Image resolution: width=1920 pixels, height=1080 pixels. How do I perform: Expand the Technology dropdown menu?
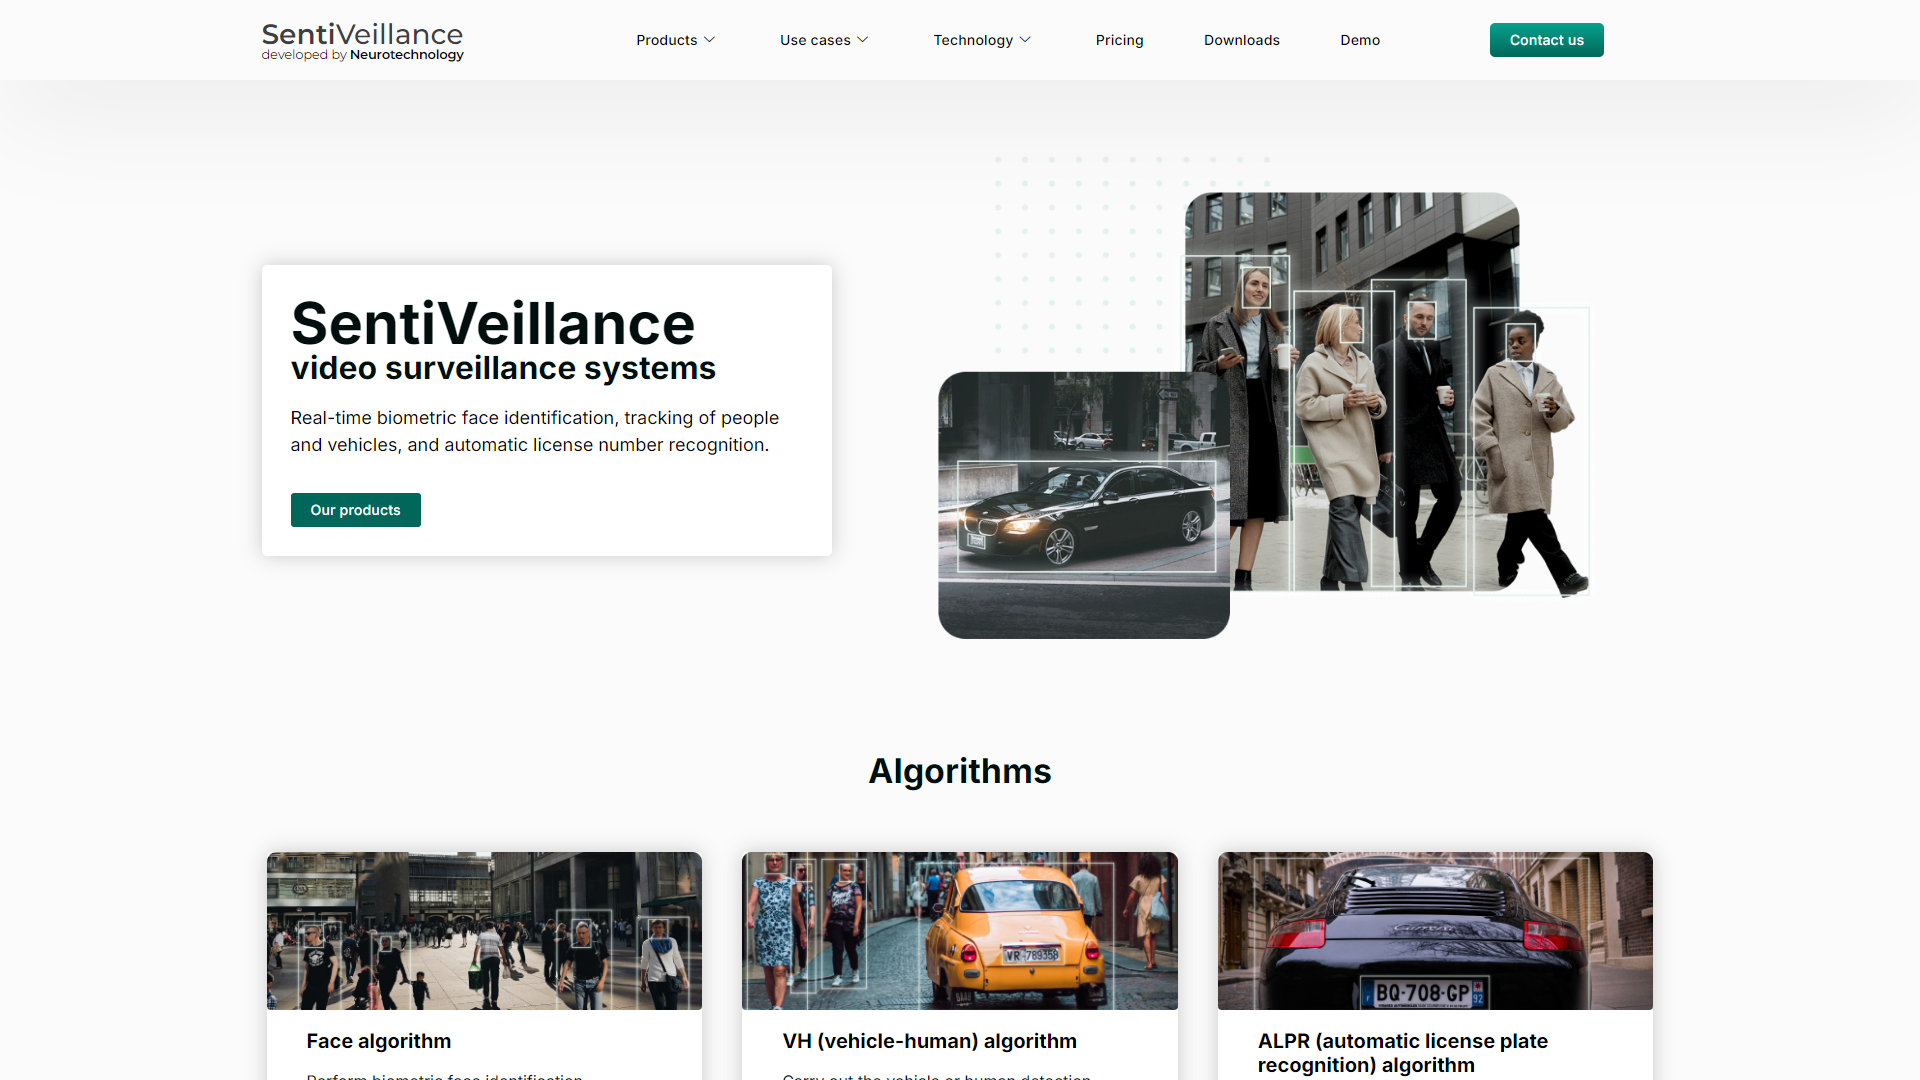[x=981, y=40]
